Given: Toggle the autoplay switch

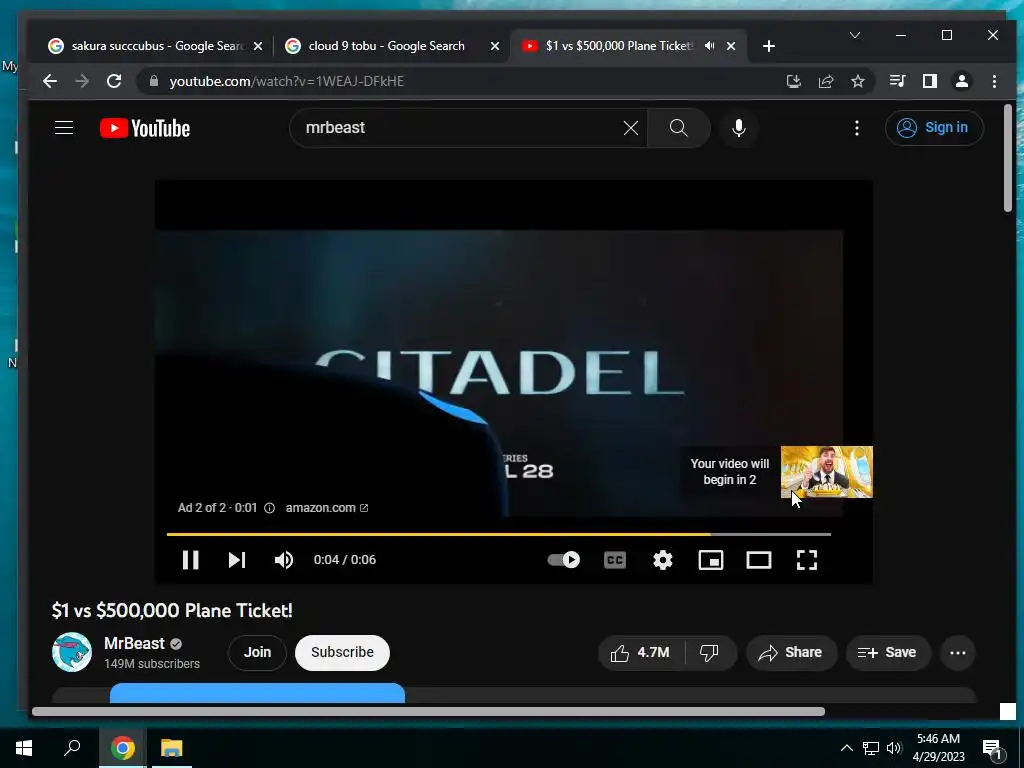Looking at the screenshot, I should click(564, 560).
